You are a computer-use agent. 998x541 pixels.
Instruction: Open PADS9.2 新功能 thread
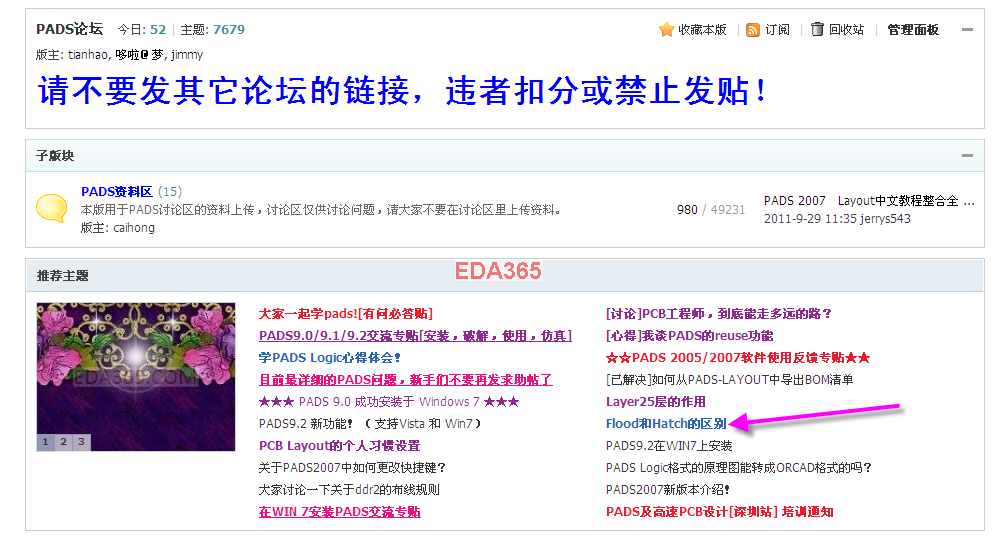point(370,424)
